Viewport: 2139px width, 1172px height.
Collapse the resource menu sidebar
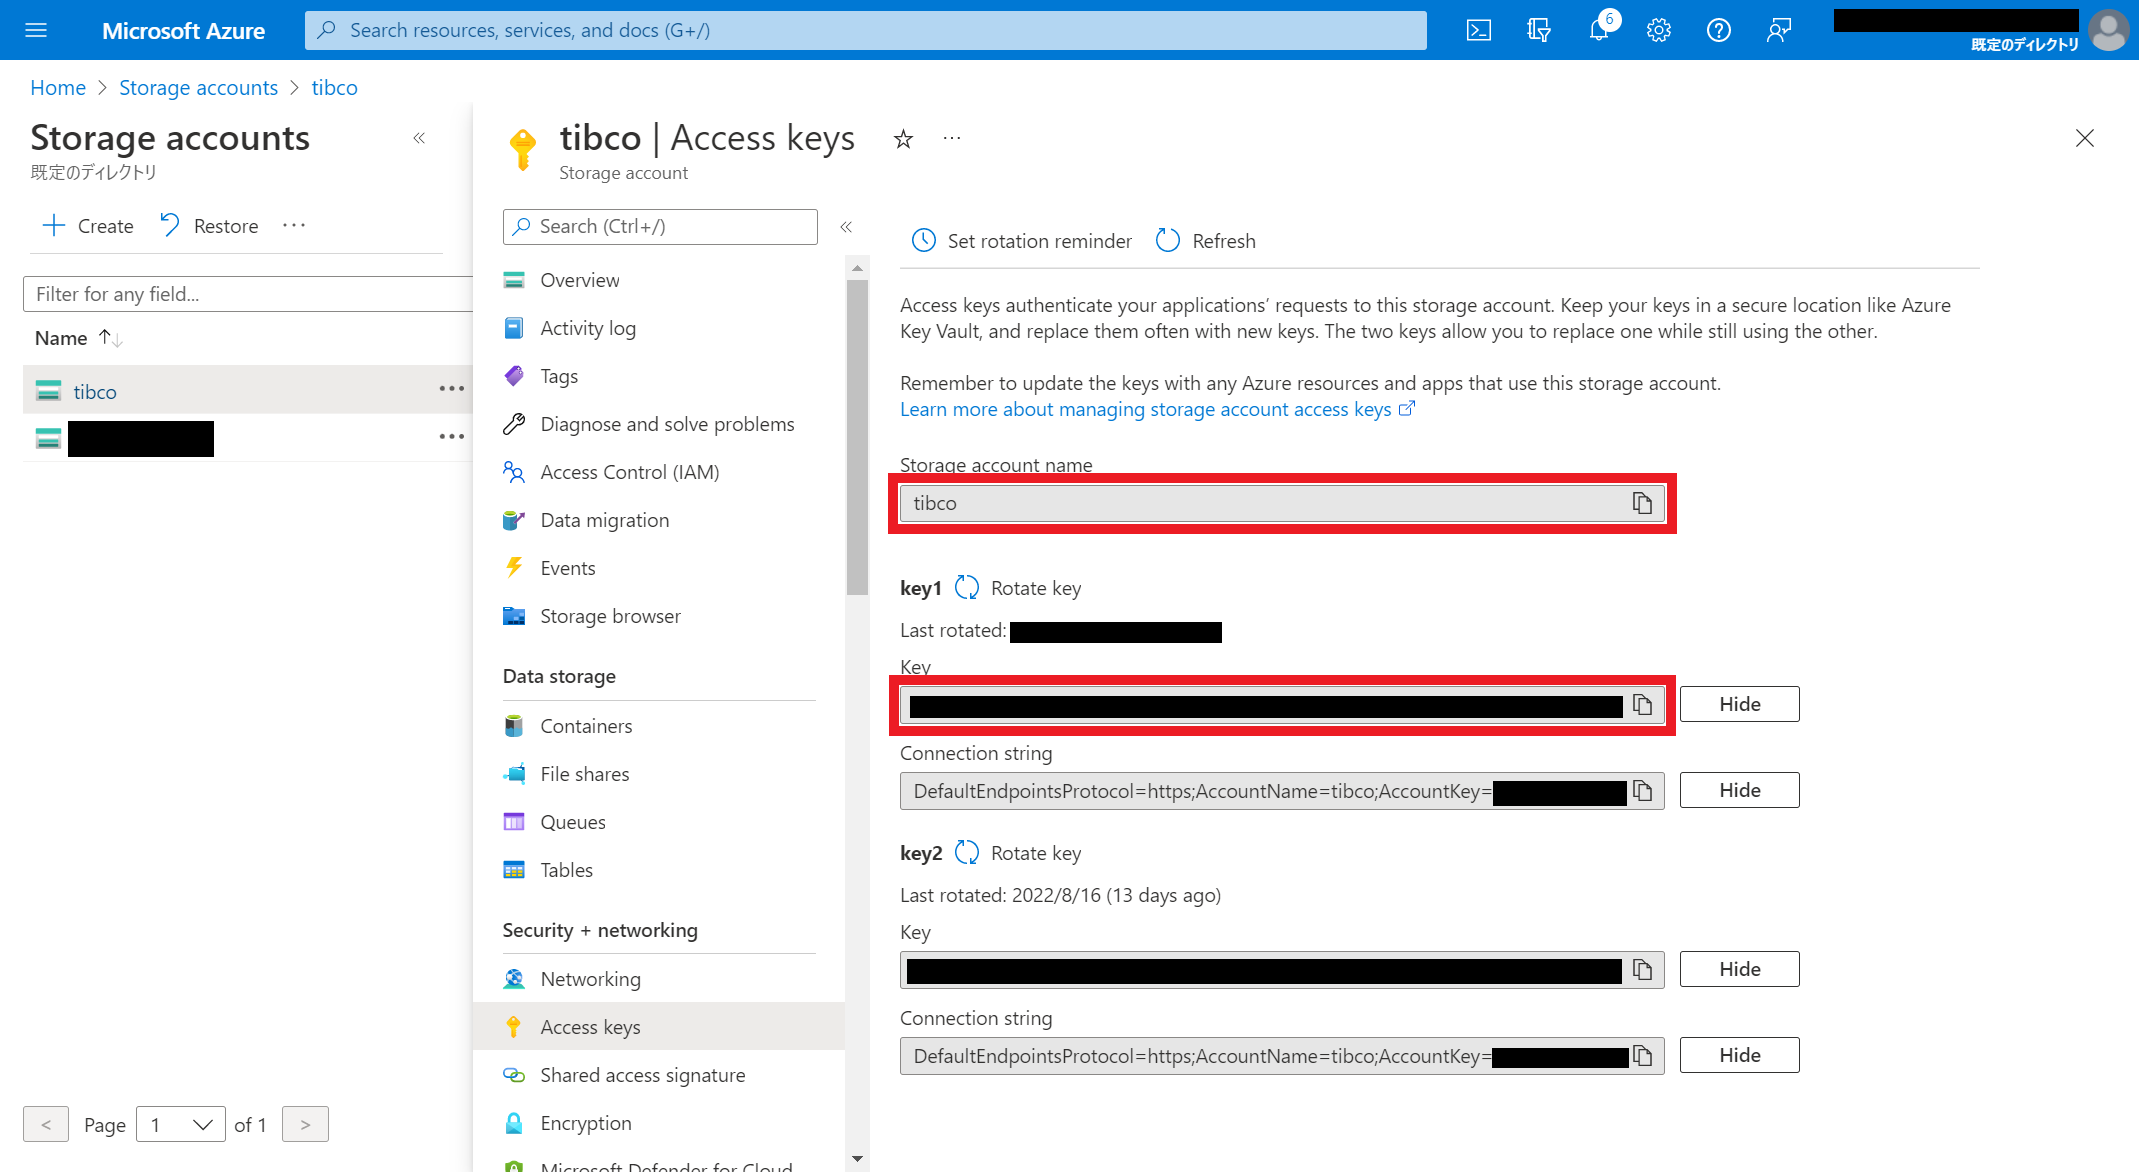[x=846, y=227]
